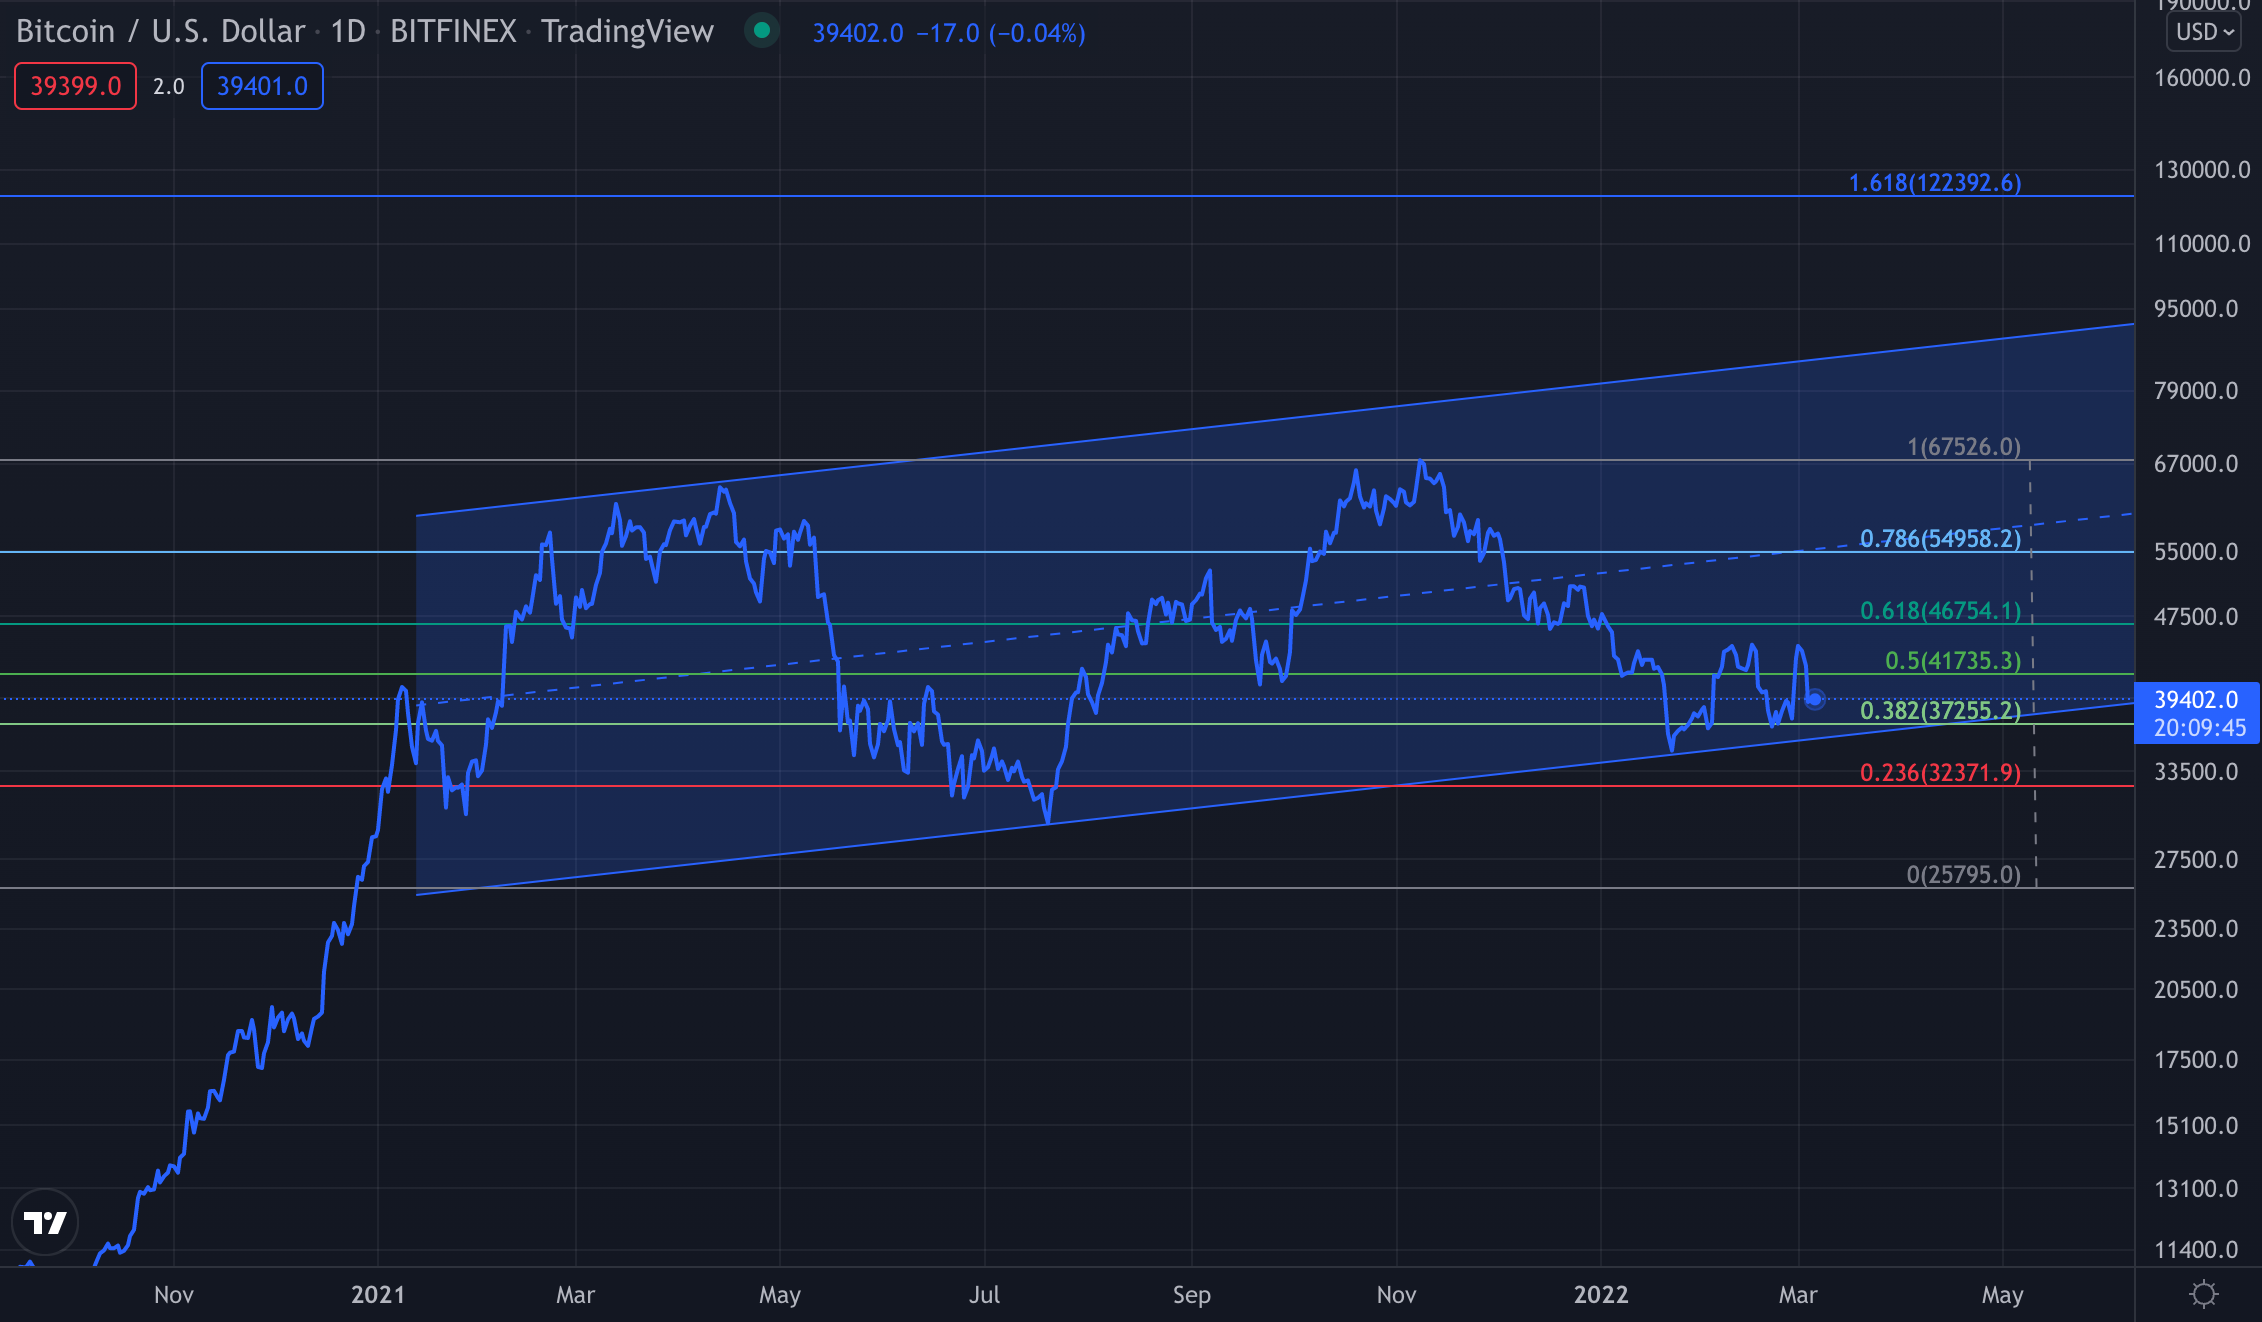Click the red sell price 39399.0 button
The width and height of the screenshot is (2262, 1322).
(x=76, y=86)
